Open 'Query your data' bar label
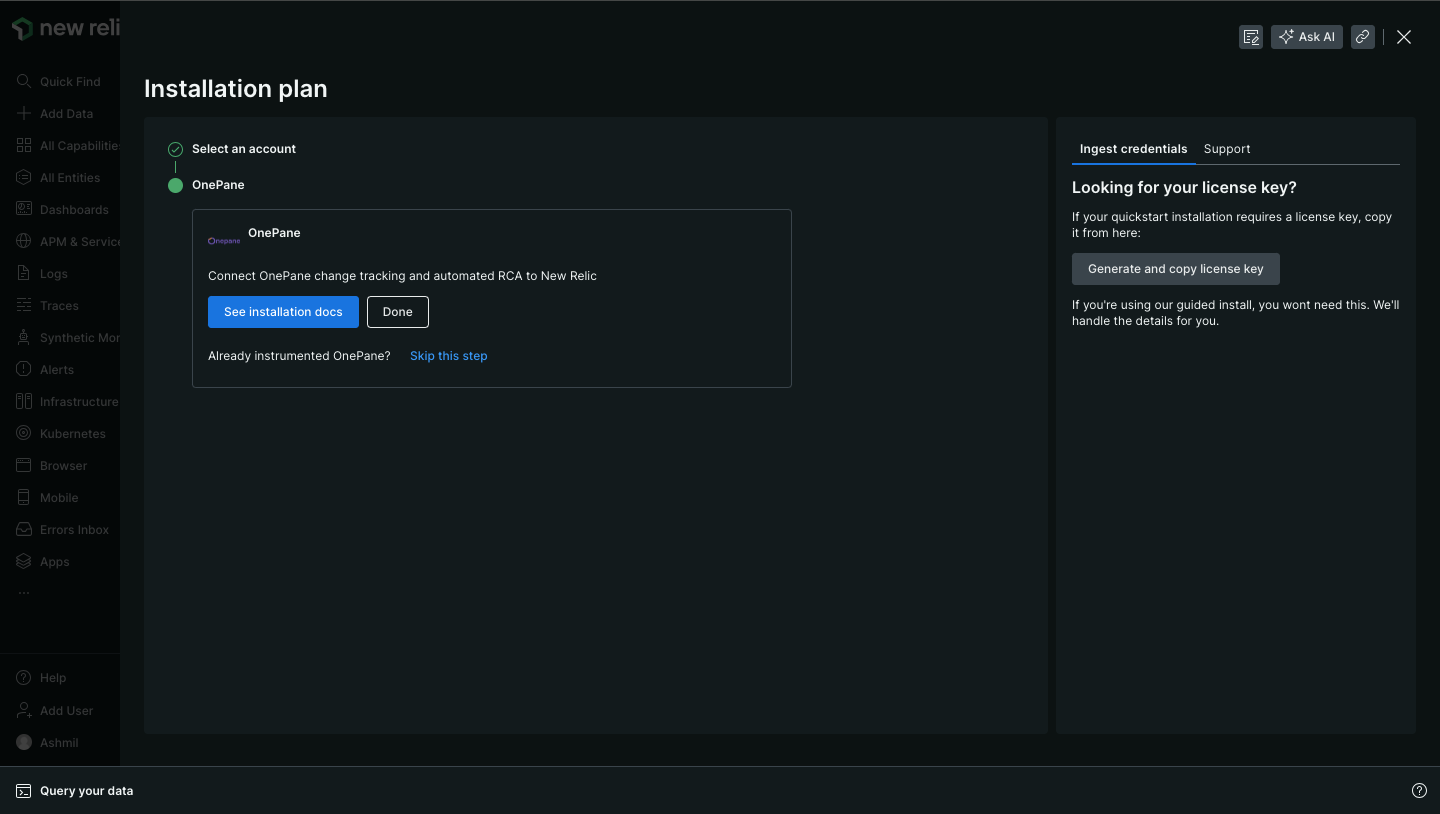Viewport: 1440px width, 814px height. (x=87, y=791)
